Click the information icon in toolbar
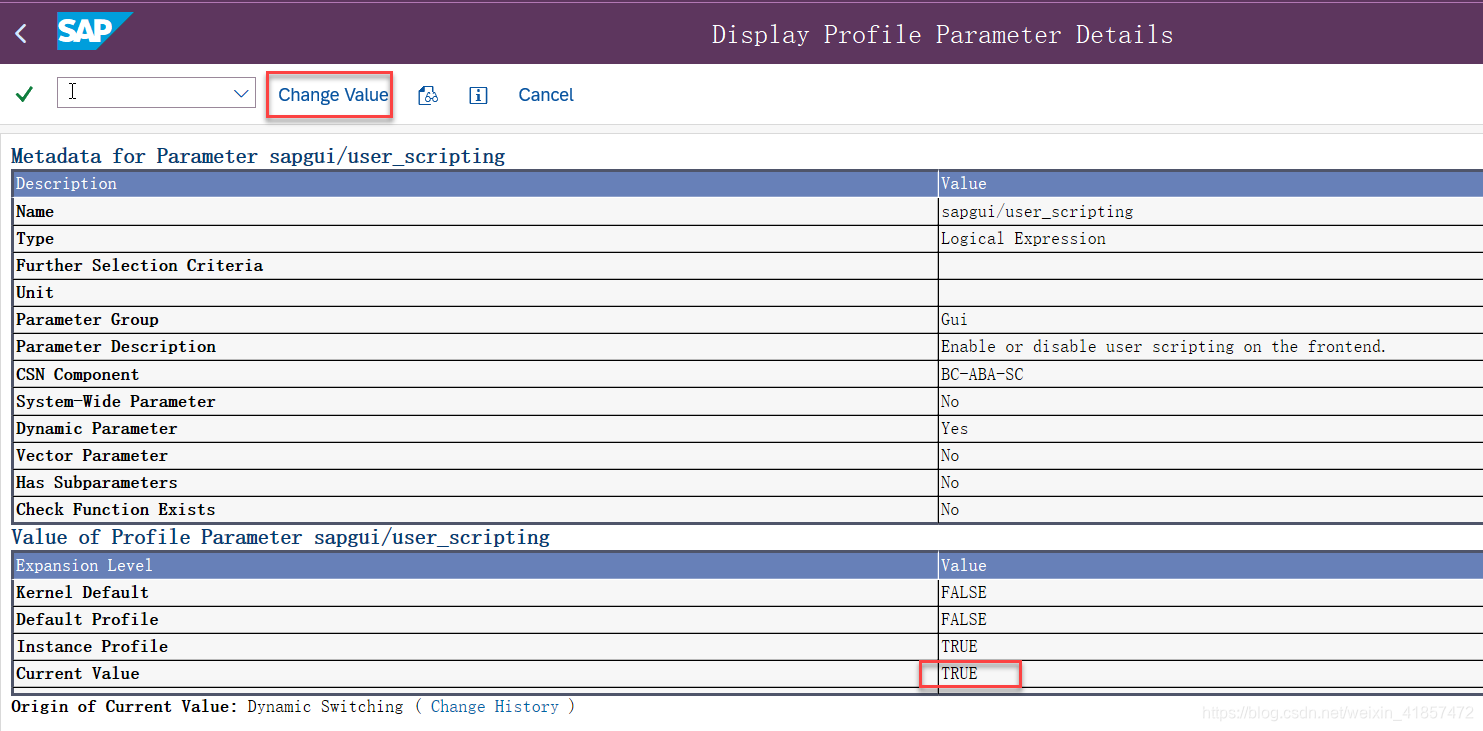This screenshot has width=1483, height=731. (478, 95)
